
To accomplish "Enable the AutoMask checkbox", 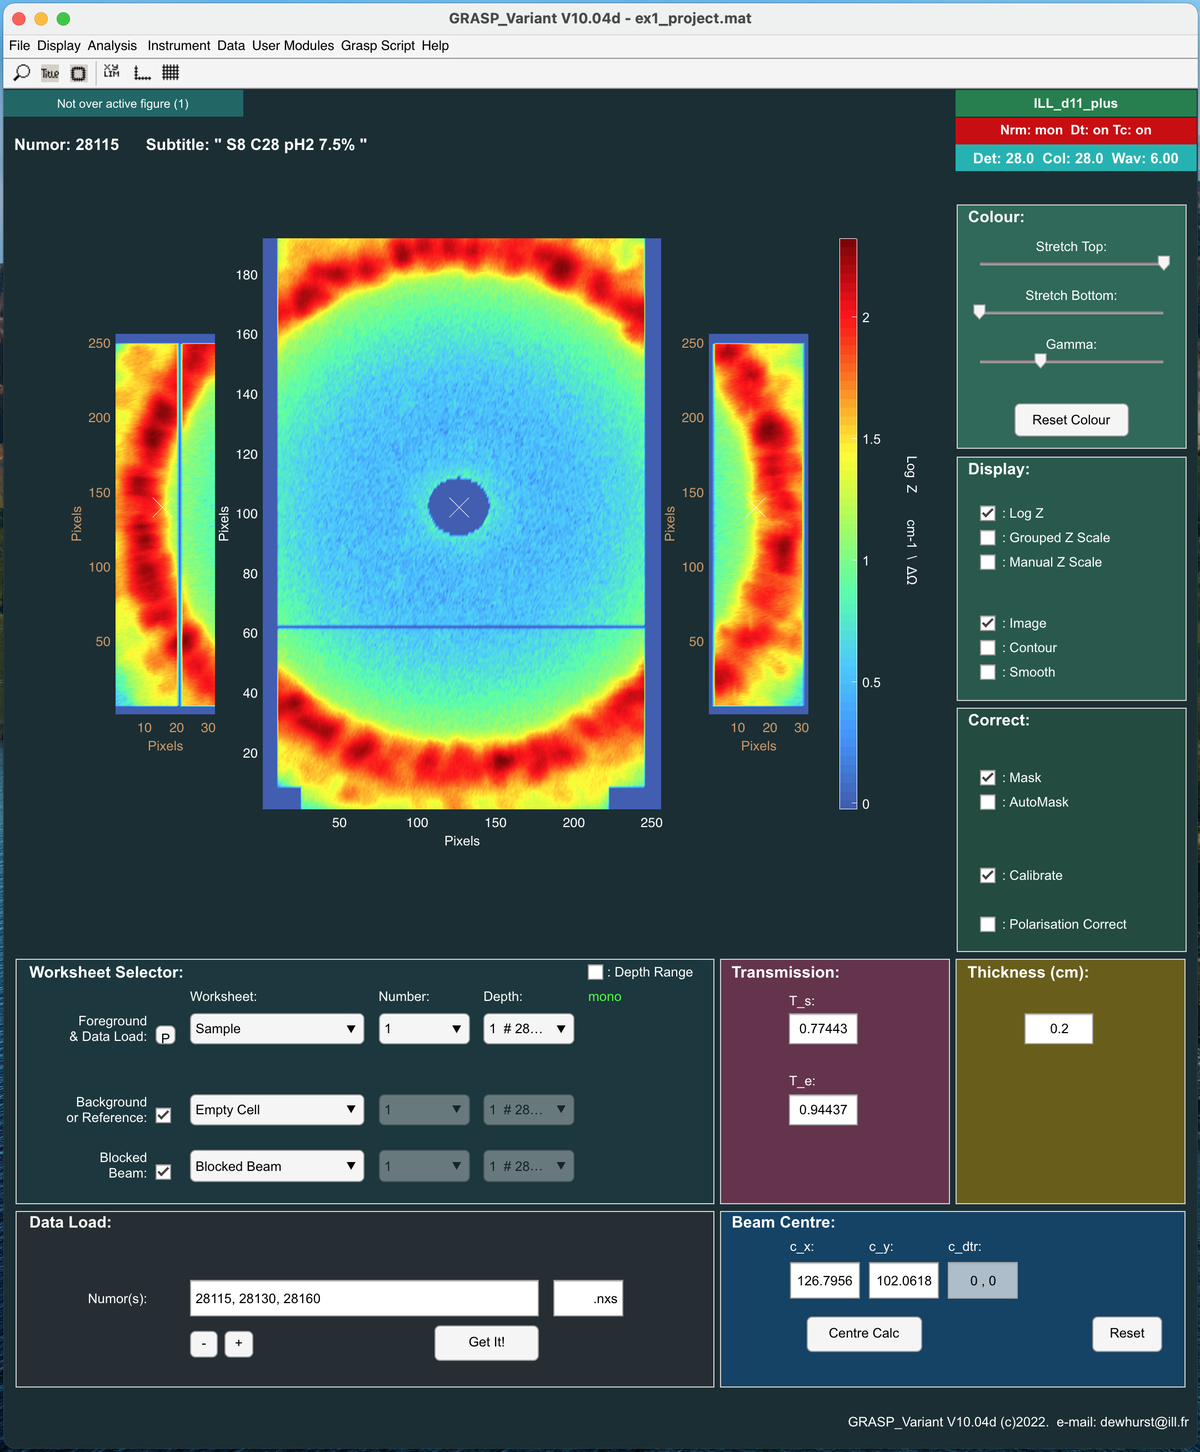I will (x=988, y=802).
